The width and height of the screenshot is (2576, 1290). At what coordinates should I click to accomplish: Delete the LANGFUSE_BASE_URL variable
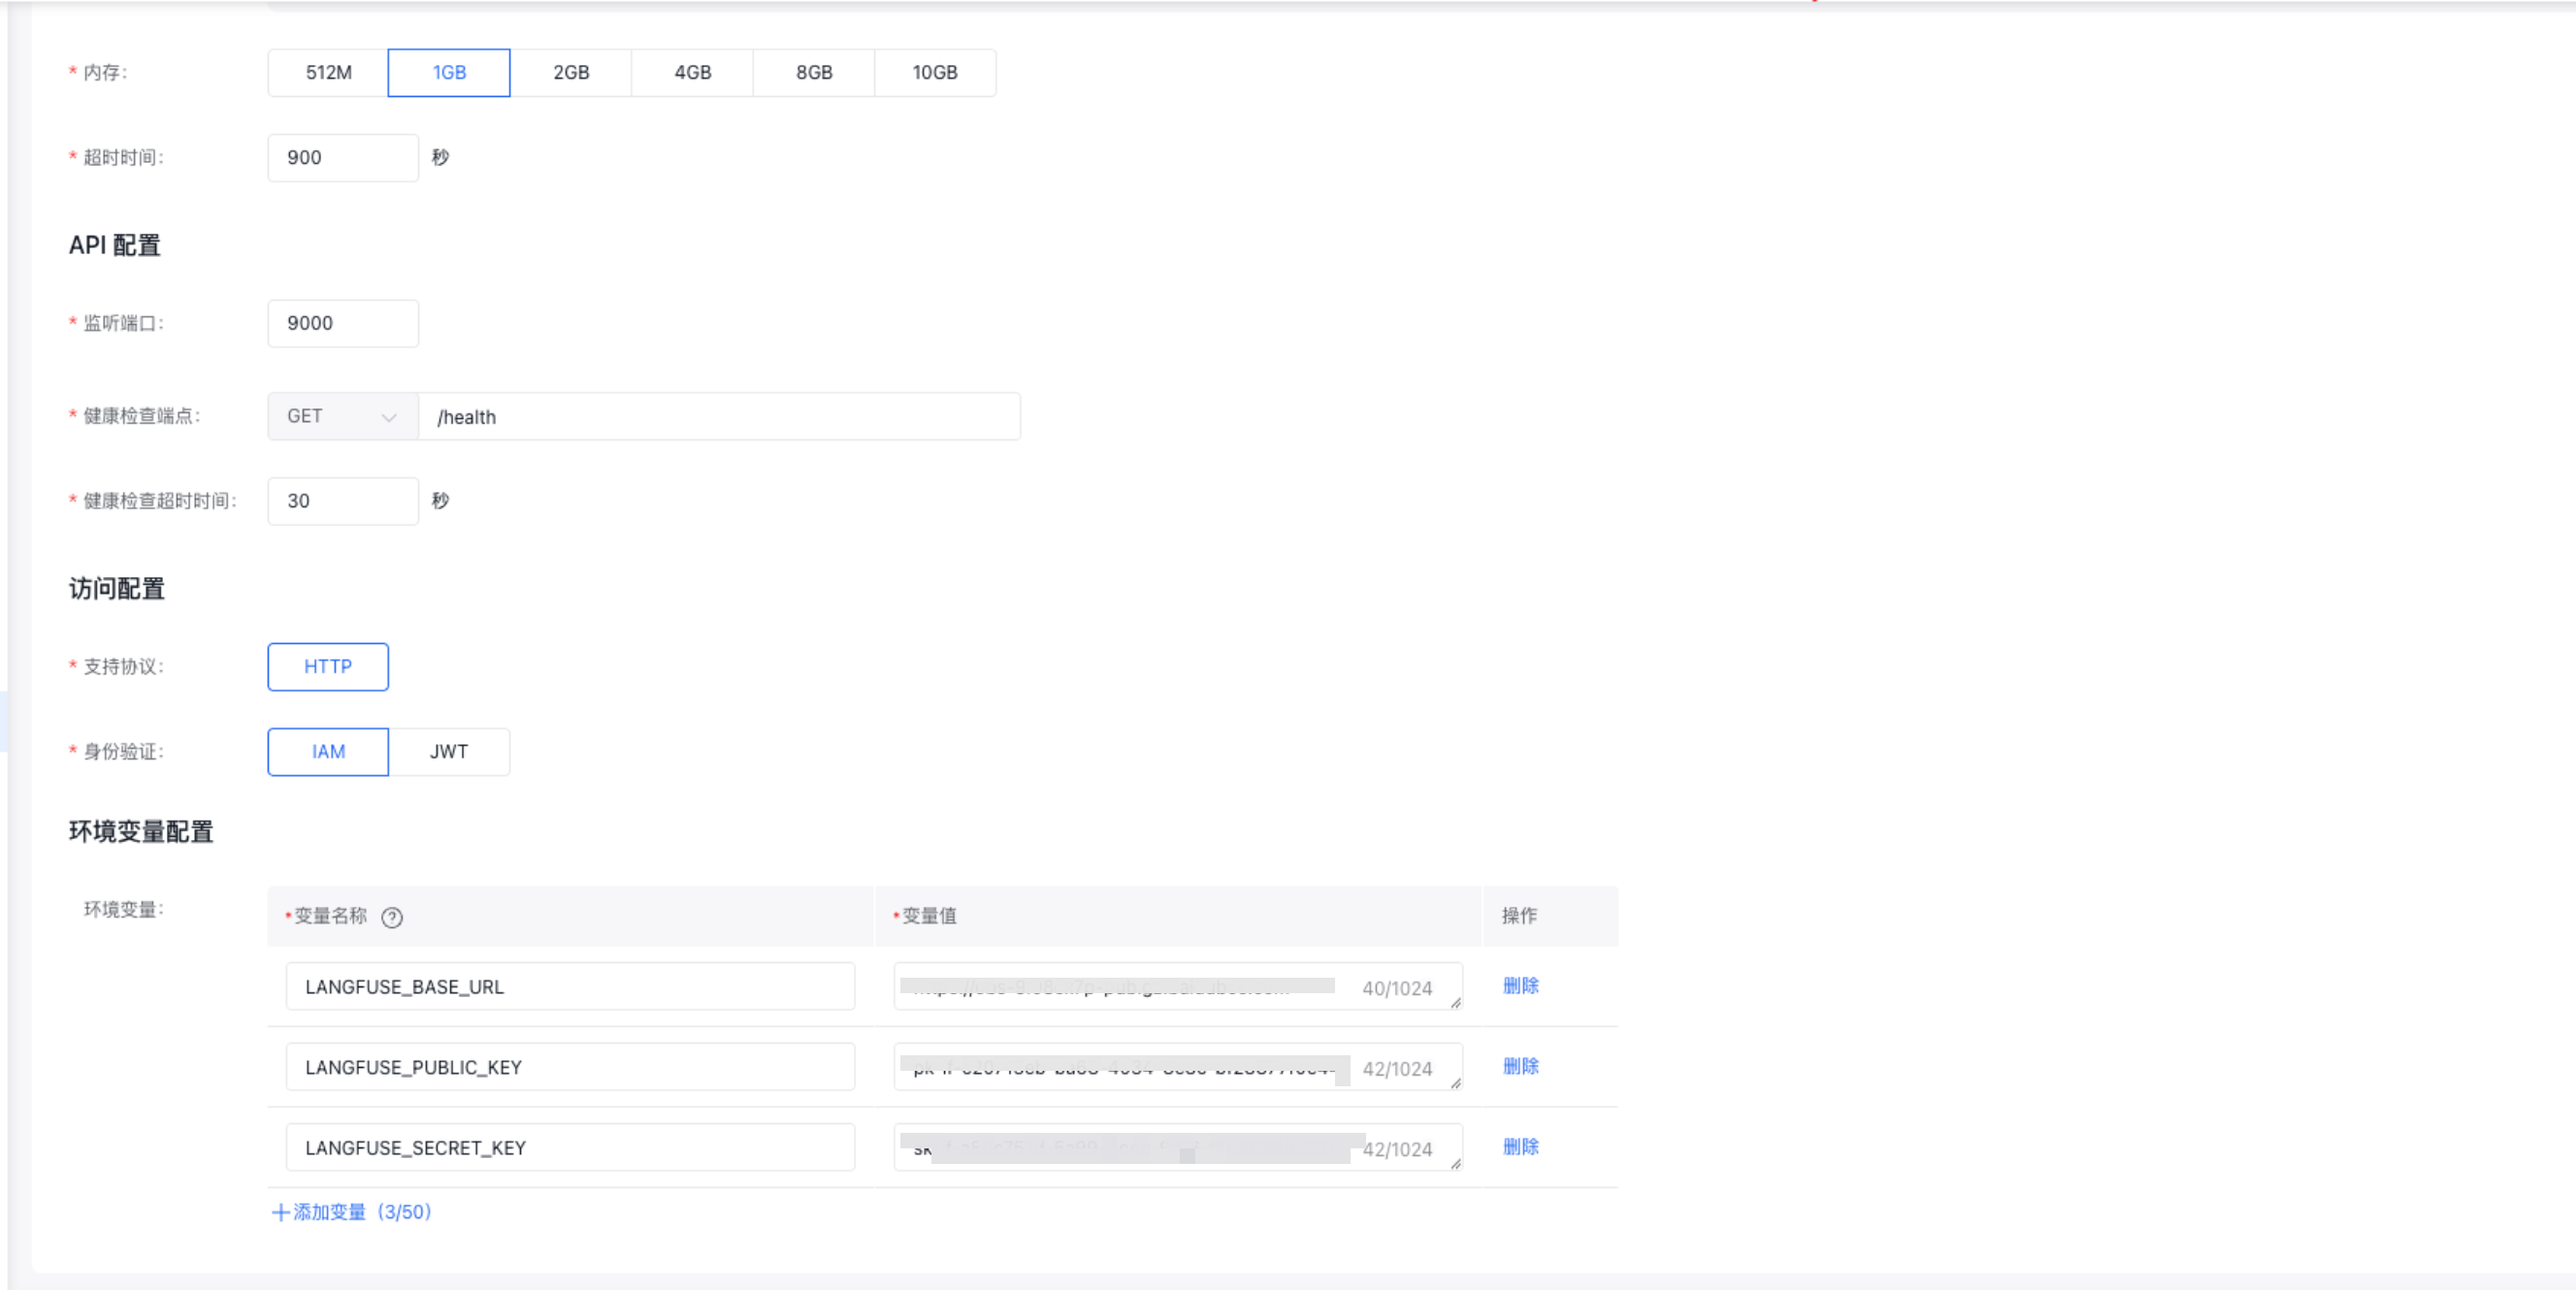[x=1520, y=986]
